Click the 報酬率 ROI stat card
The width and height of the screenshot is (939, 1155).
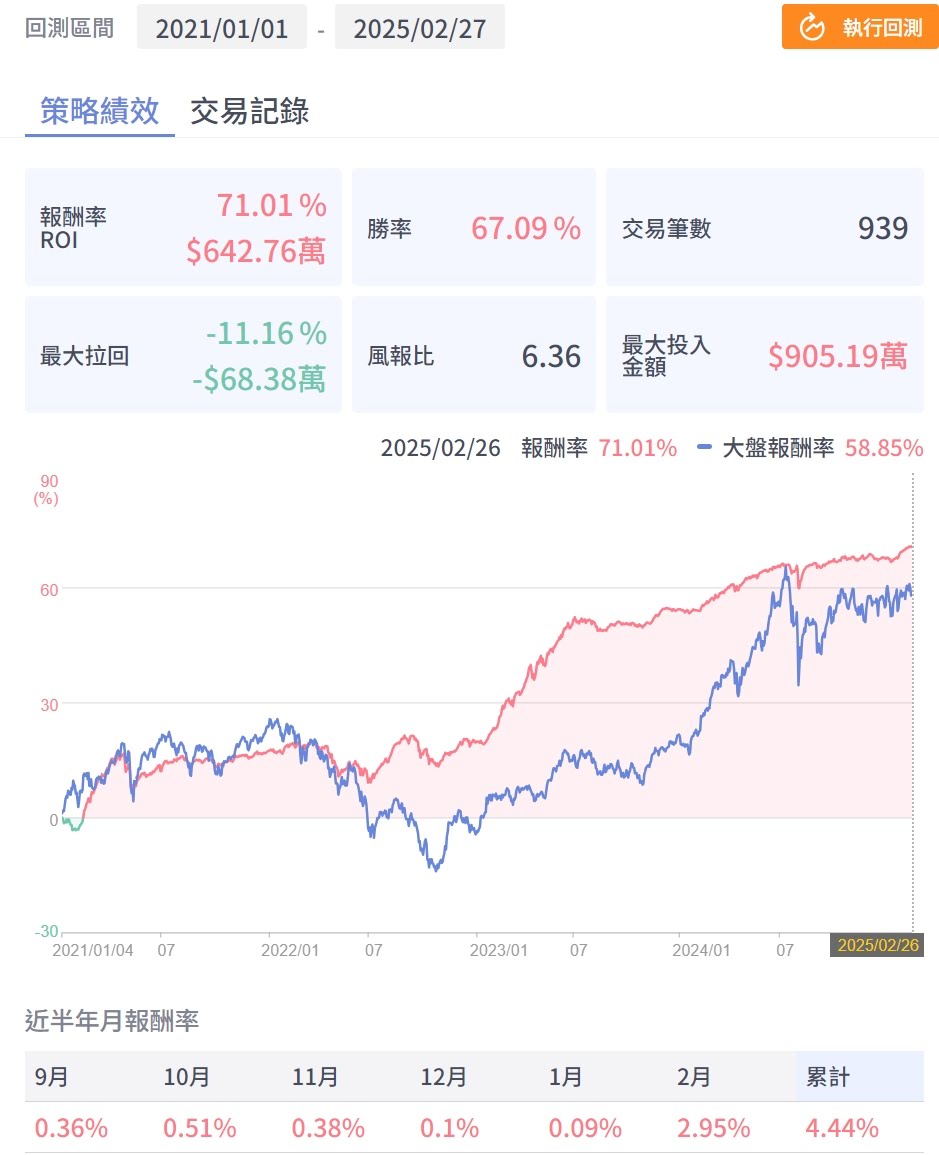pos(183,227)
